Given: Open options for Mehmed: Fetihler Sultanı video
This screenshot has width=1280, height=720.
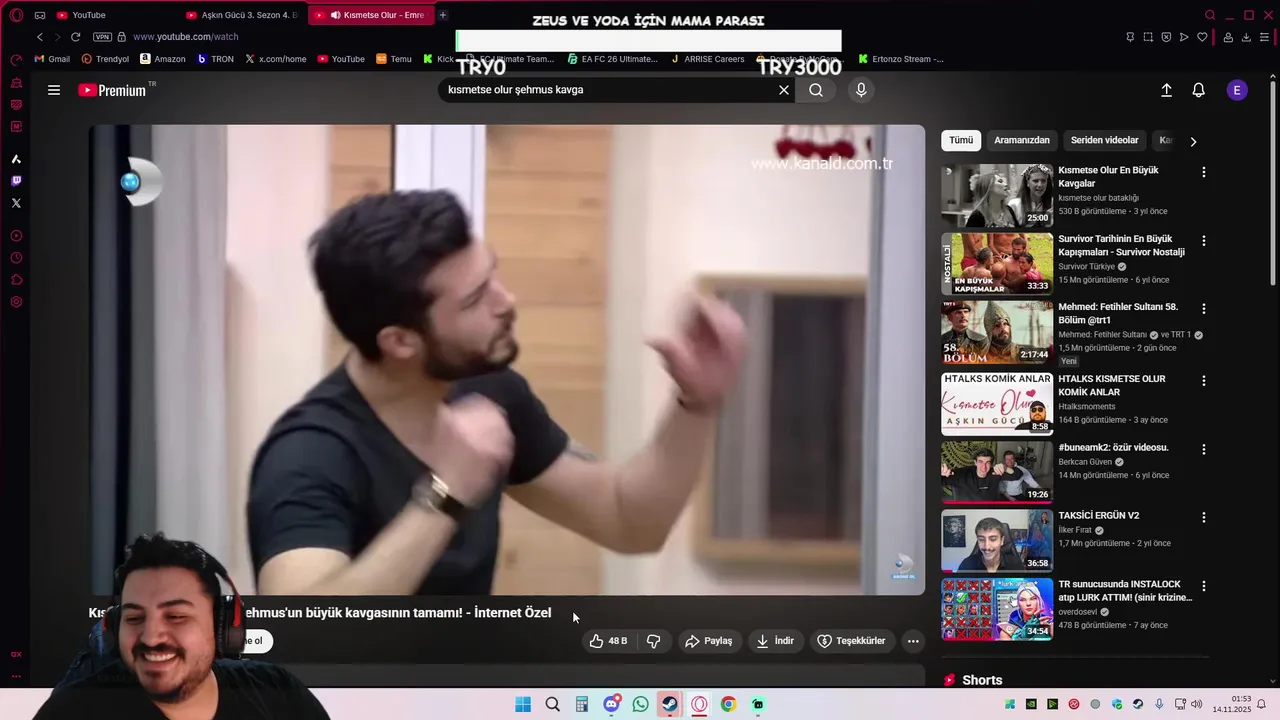Looking at the screenshot, I should (1204, 309).
